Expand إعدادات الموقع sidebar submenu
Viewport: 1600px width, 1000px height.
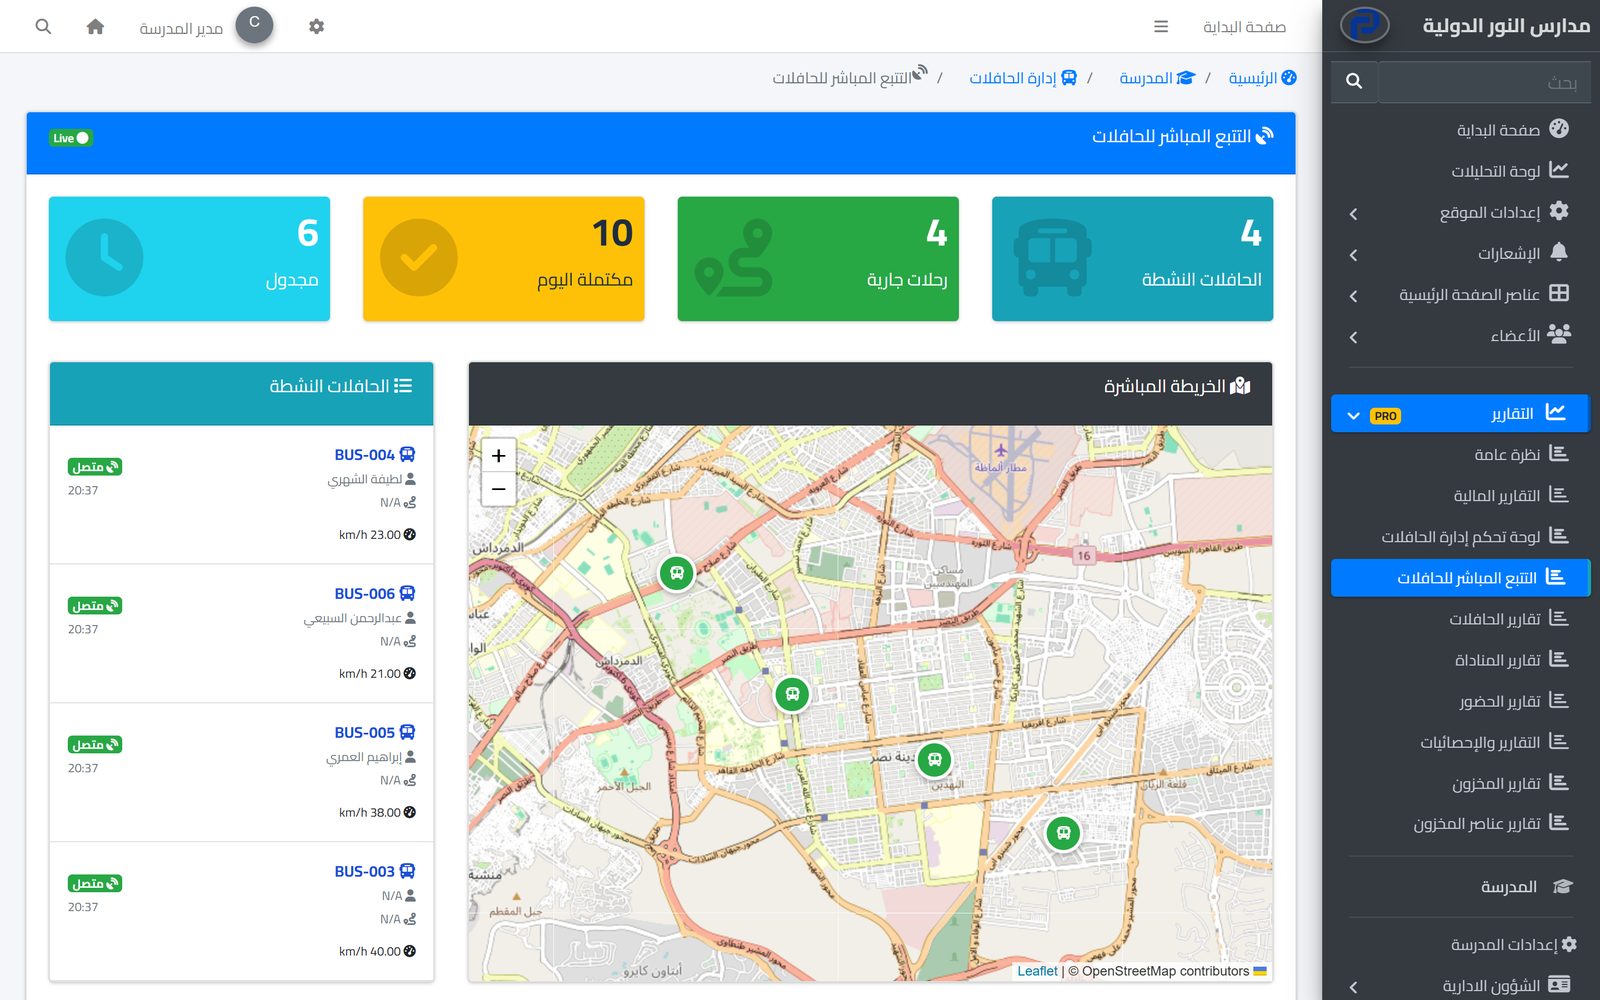click(x=1460, y=212)
